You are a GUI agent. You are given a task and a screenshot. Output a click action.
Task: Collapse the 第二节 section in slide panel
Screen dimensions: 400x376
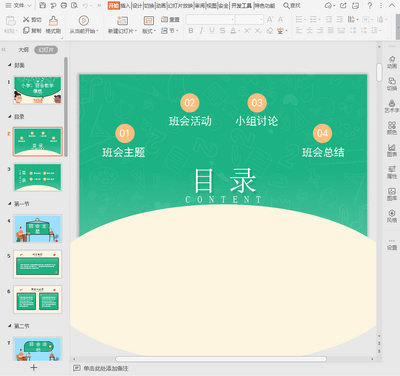9,326
